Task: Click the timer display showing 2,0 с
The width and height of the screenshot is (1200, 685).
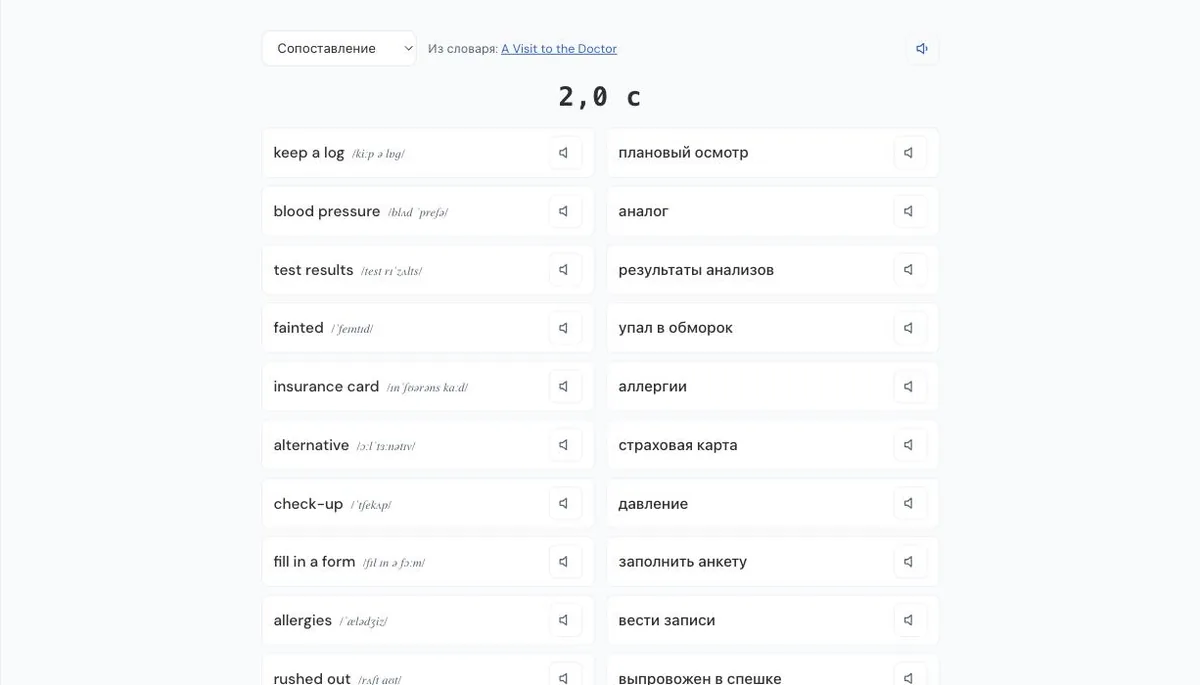Action: 600,97
